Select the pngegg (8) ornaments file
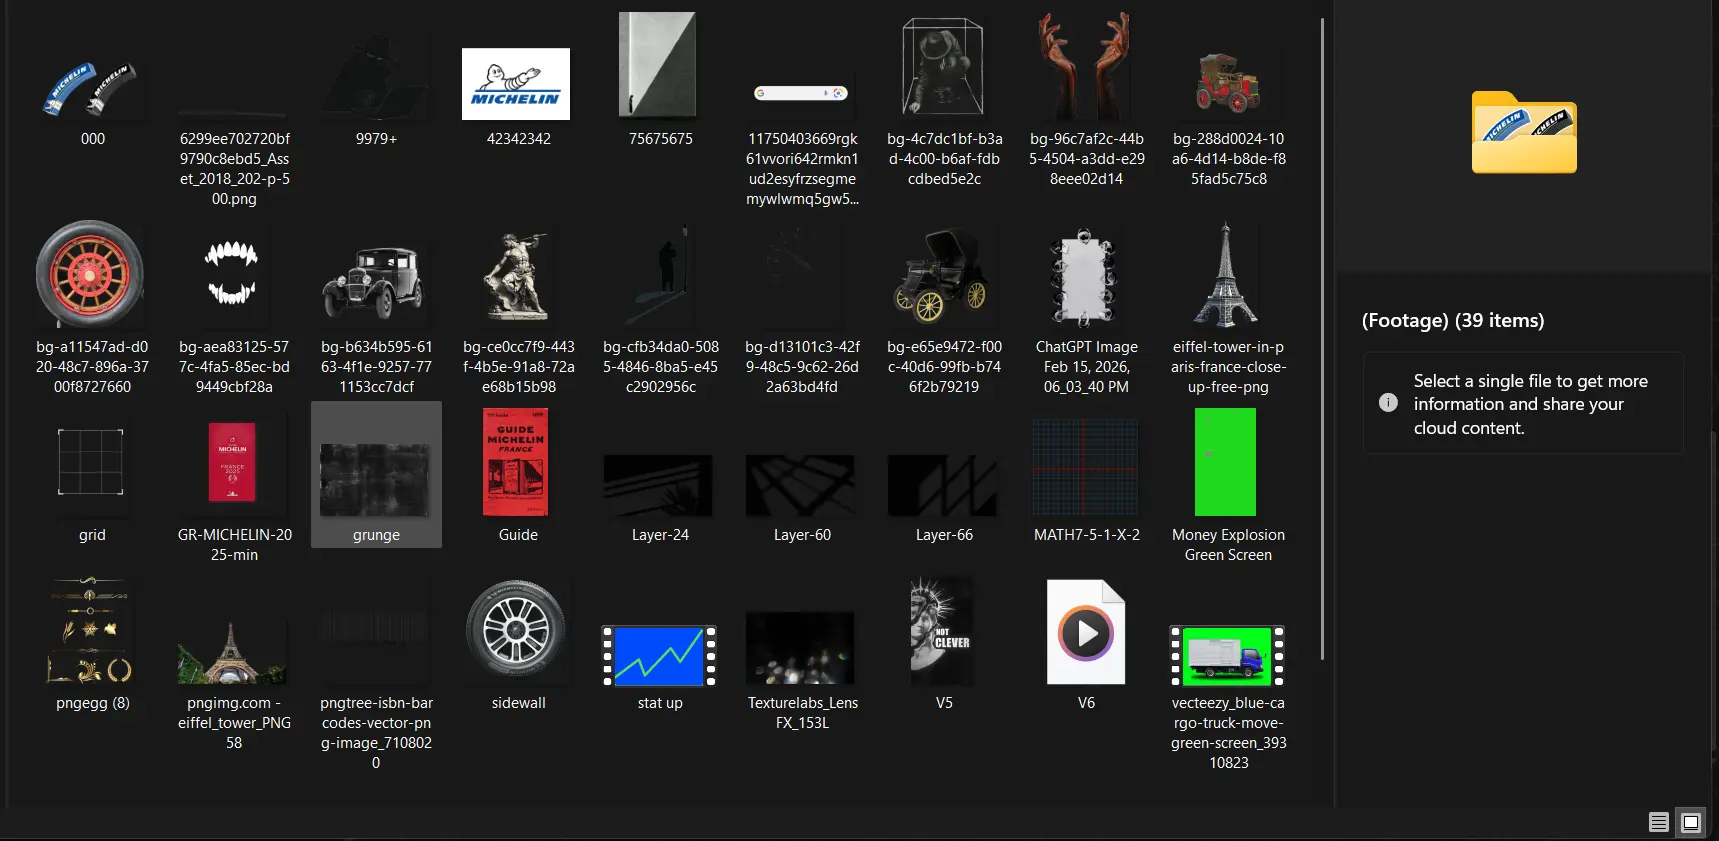1719x841 pixels. (91, 632)
